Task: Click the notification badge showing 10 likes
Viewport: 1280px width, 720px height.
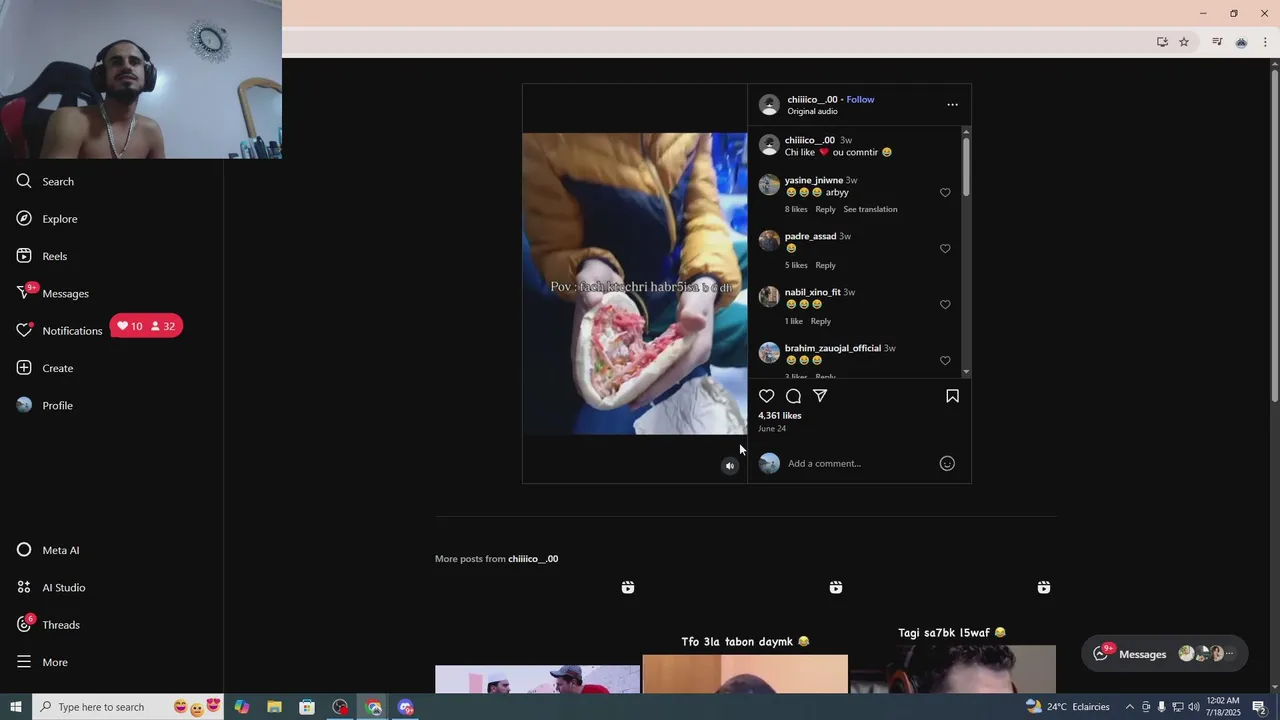Action: (x=129, y=326)
